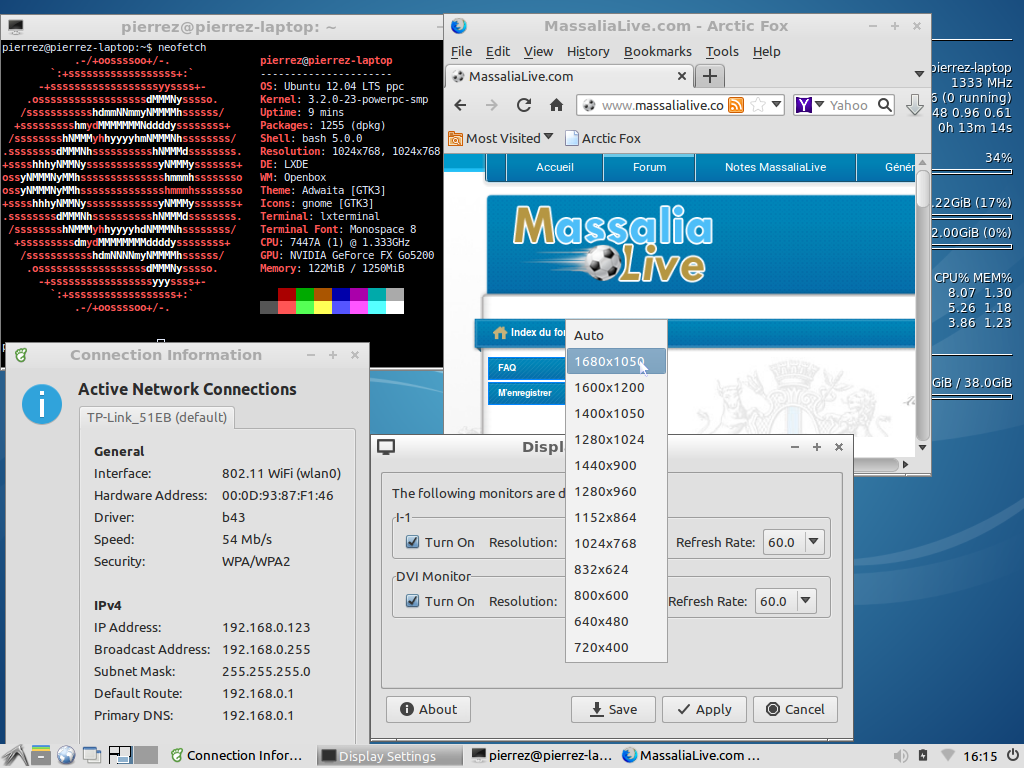Open a new tab with plus button
The image size is (1024, 768).
(710, 76)
